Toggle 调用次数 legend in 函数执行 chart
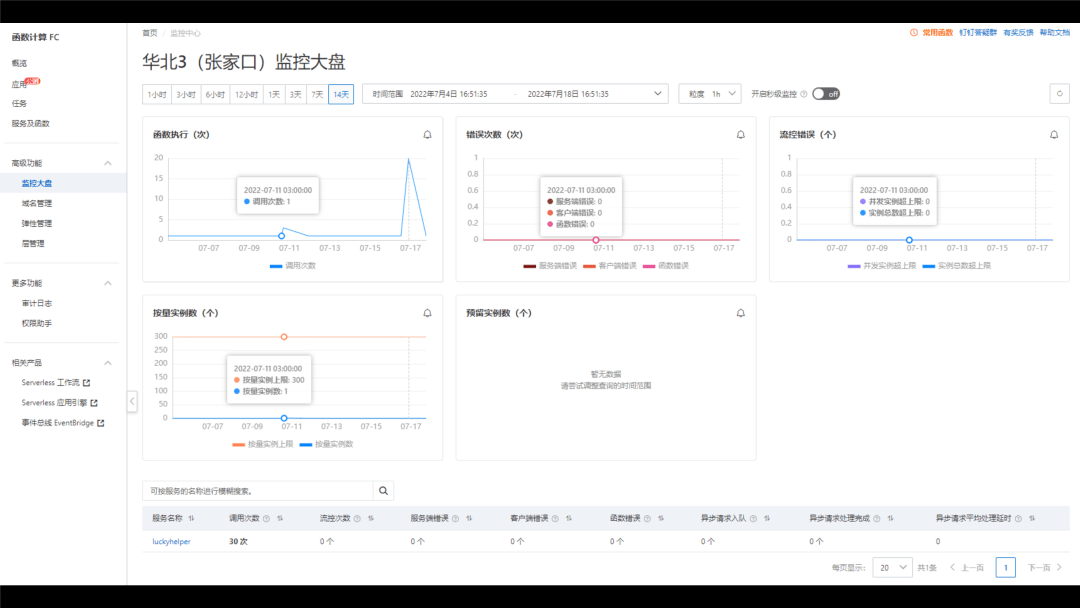Viewport: 1080px width, 608px height. point(293,266)
